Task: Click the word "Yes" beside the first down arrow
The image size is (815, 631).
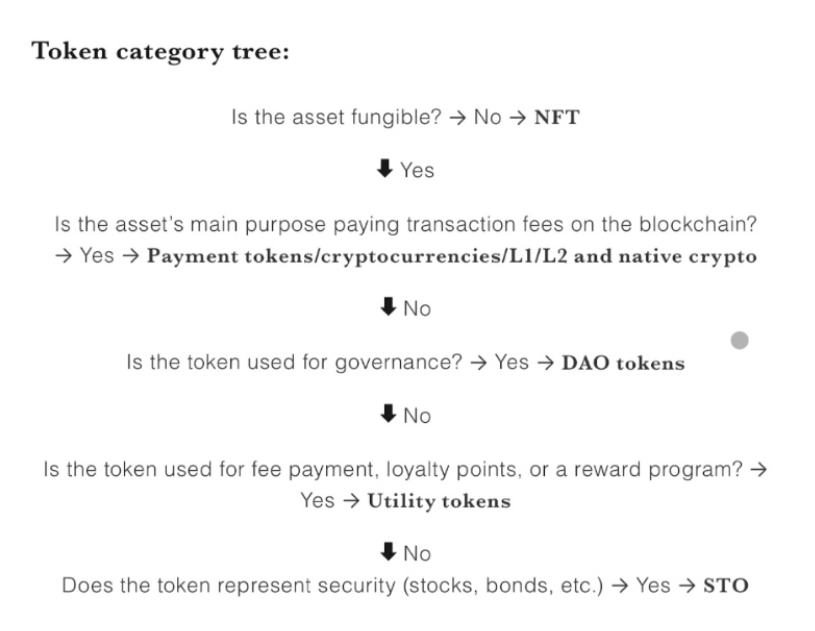Action: 417,171
